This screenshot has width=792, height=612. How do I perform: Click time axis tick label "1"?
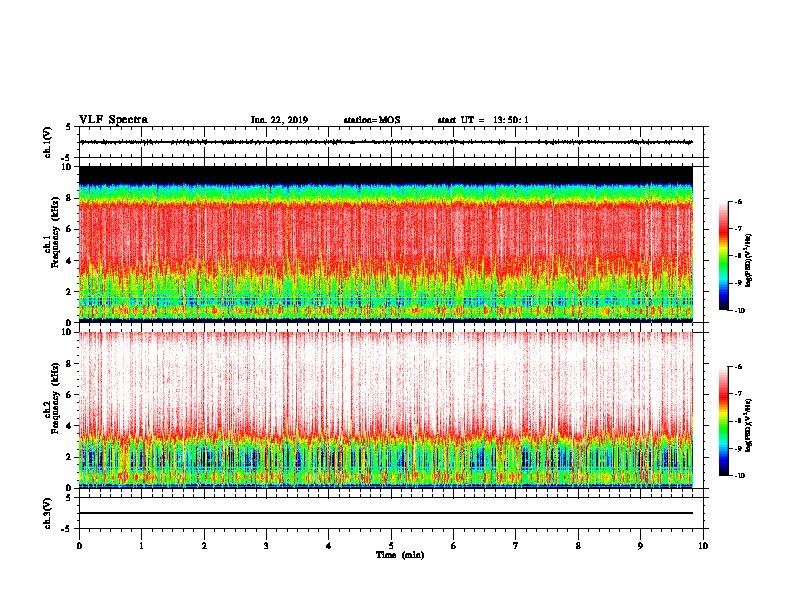[141, 546]
